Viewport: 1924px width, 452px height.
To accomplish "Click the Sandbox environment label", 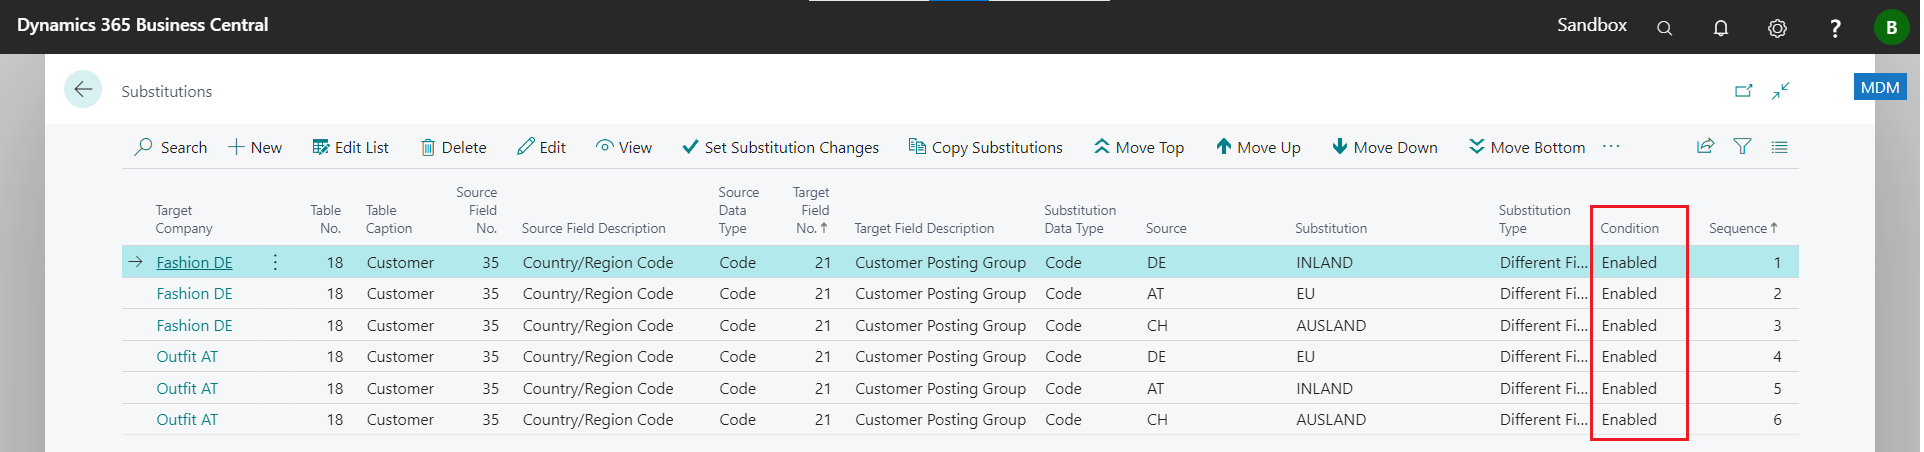I will pos(1591,25).
